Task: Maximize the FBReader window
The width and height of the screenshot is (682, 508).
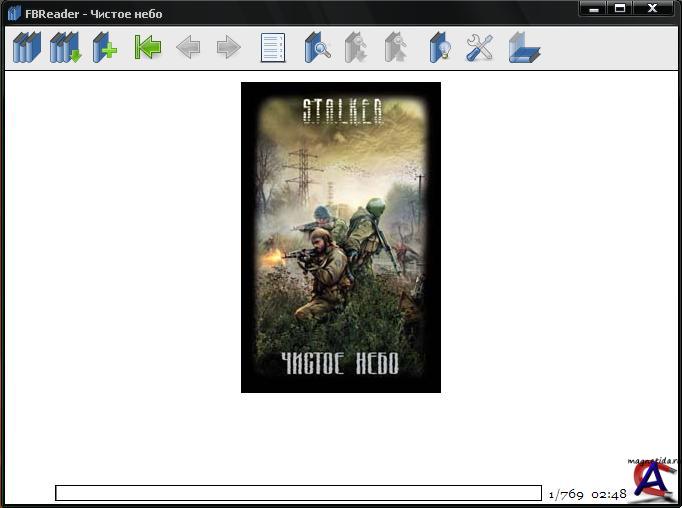Action: [620, 9]
